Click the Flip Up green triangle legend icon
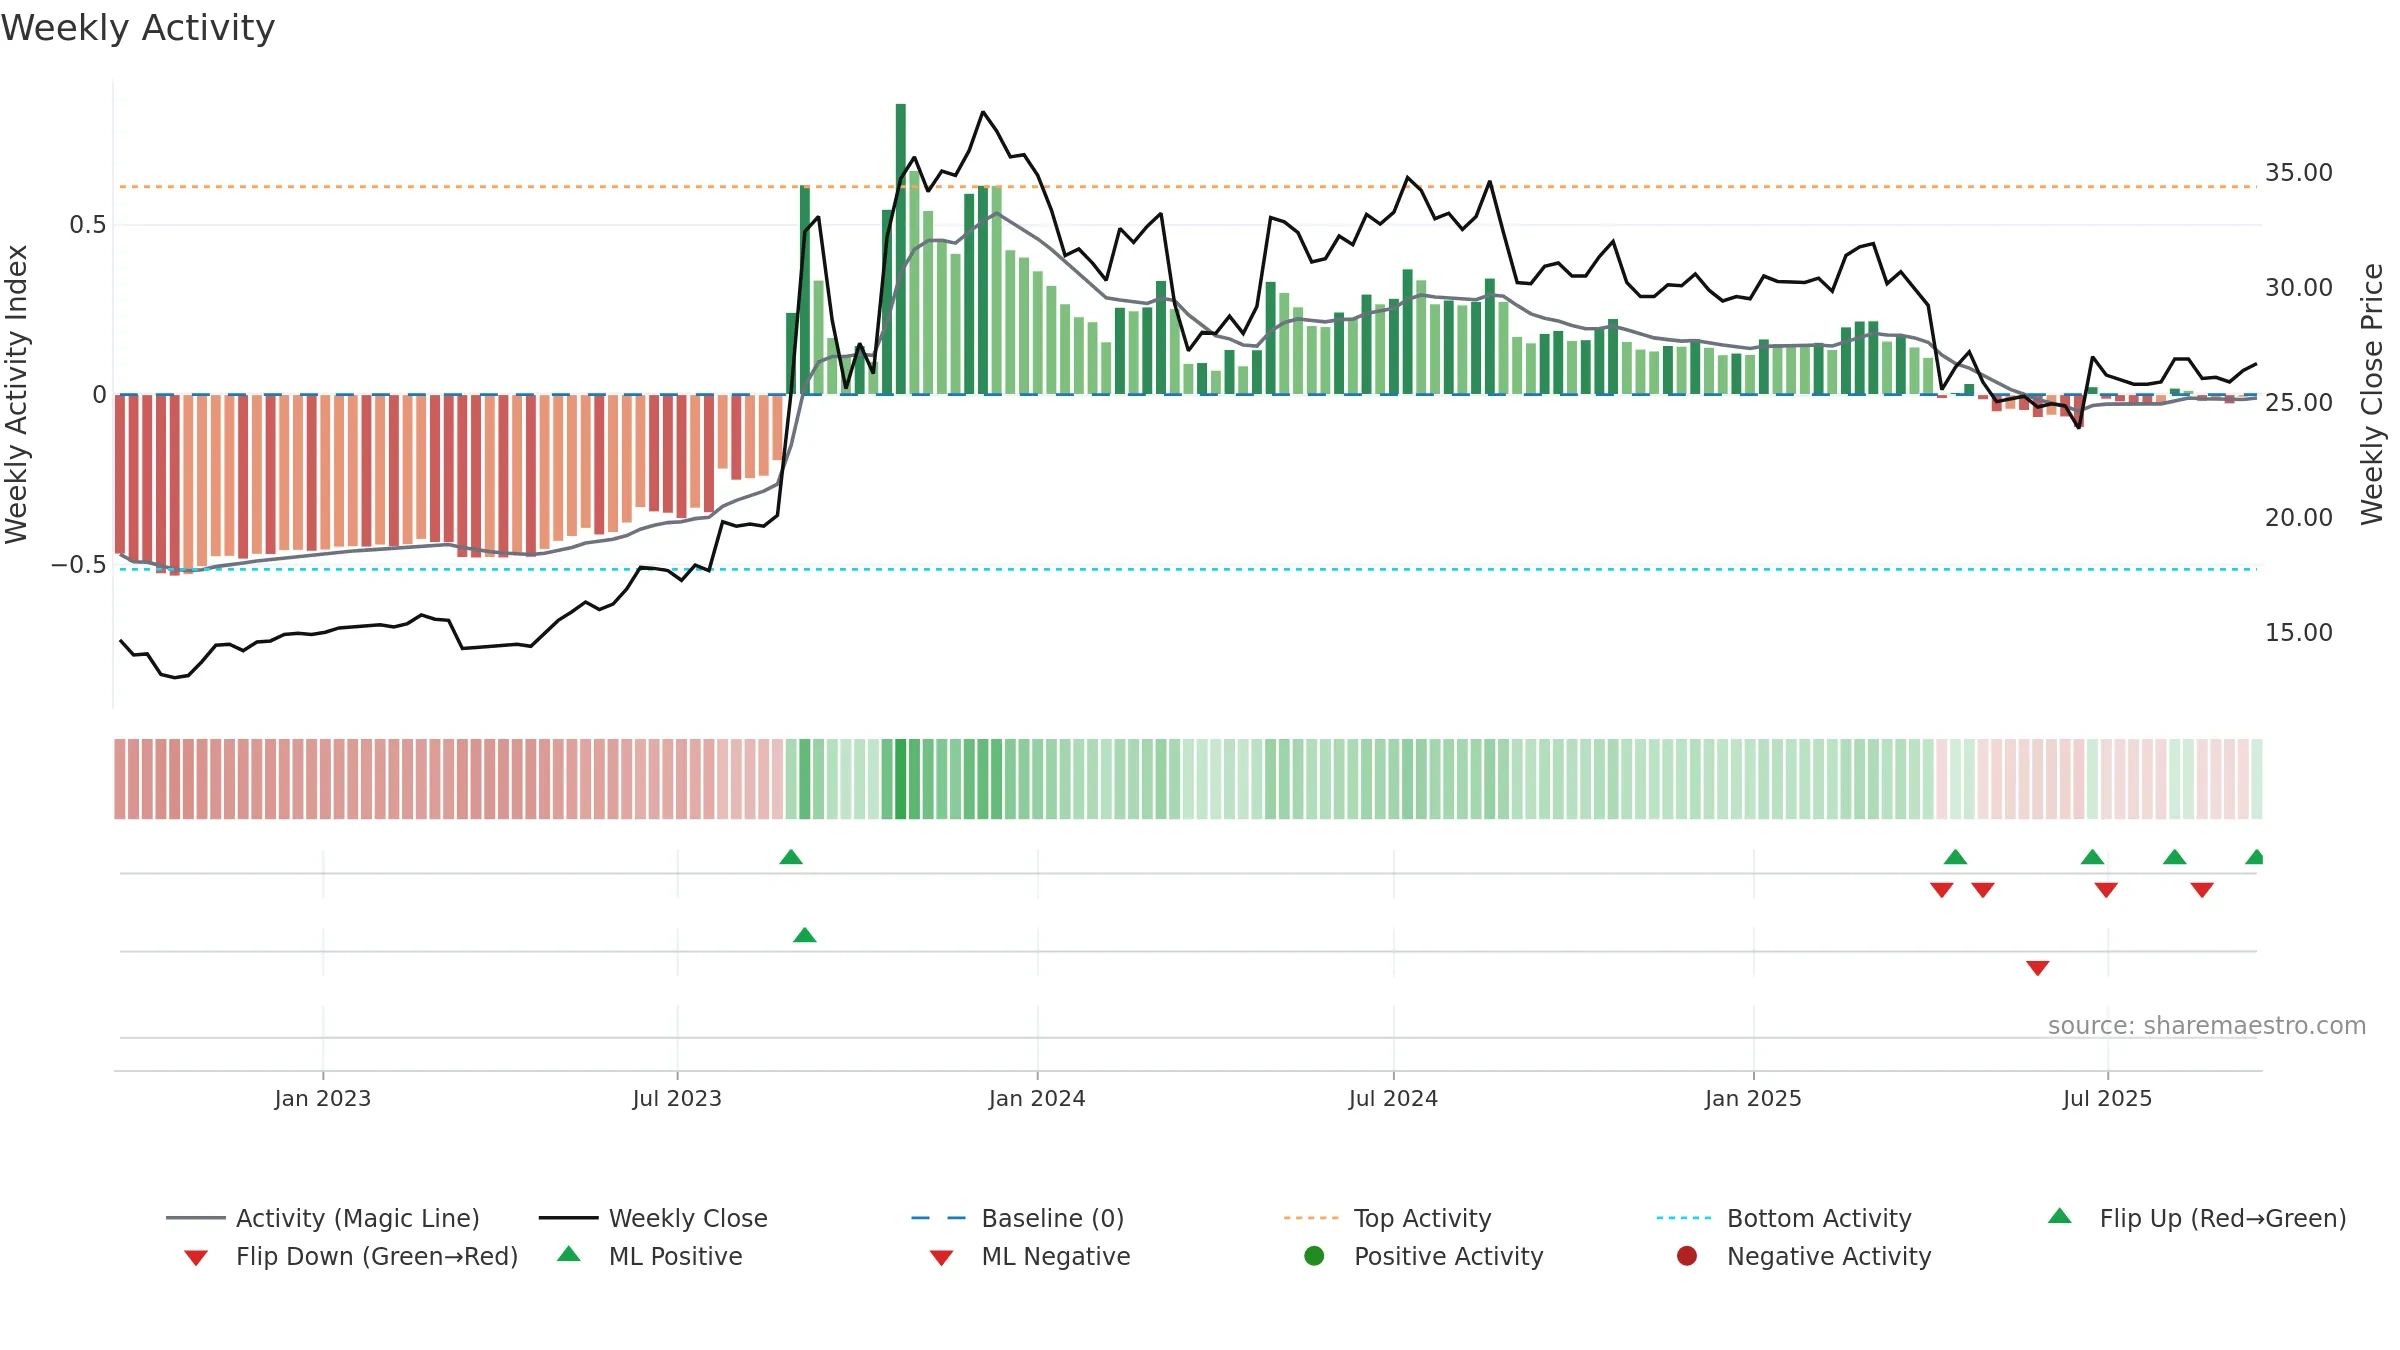 pyautogui.click(x=2059, y=1216)
